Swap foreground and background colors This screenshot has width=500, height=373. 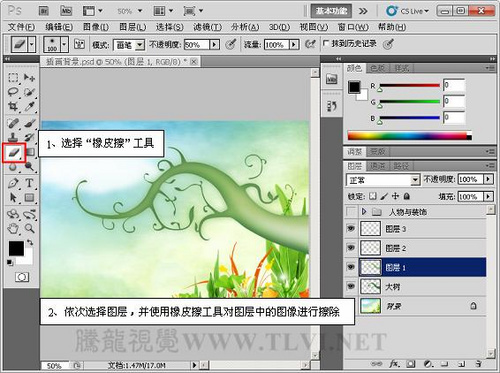[30, 242]
